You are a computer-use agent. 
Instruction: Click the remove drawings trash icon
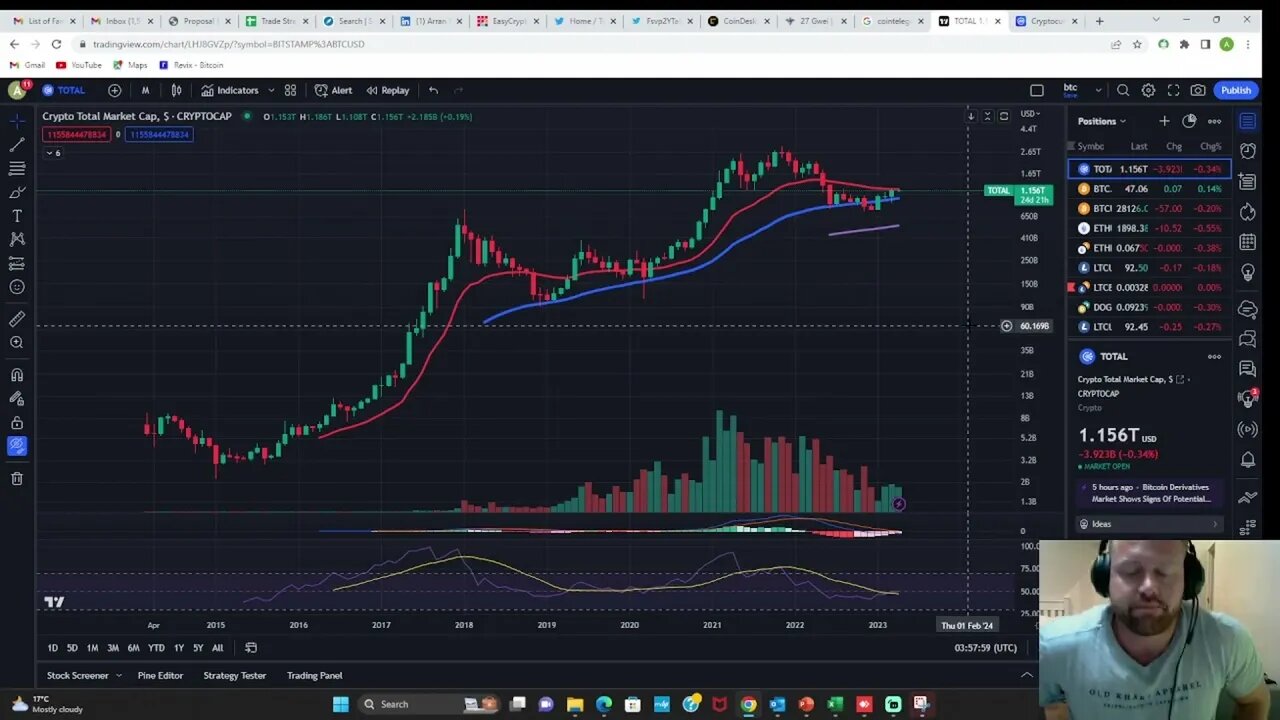coord(17,478)
